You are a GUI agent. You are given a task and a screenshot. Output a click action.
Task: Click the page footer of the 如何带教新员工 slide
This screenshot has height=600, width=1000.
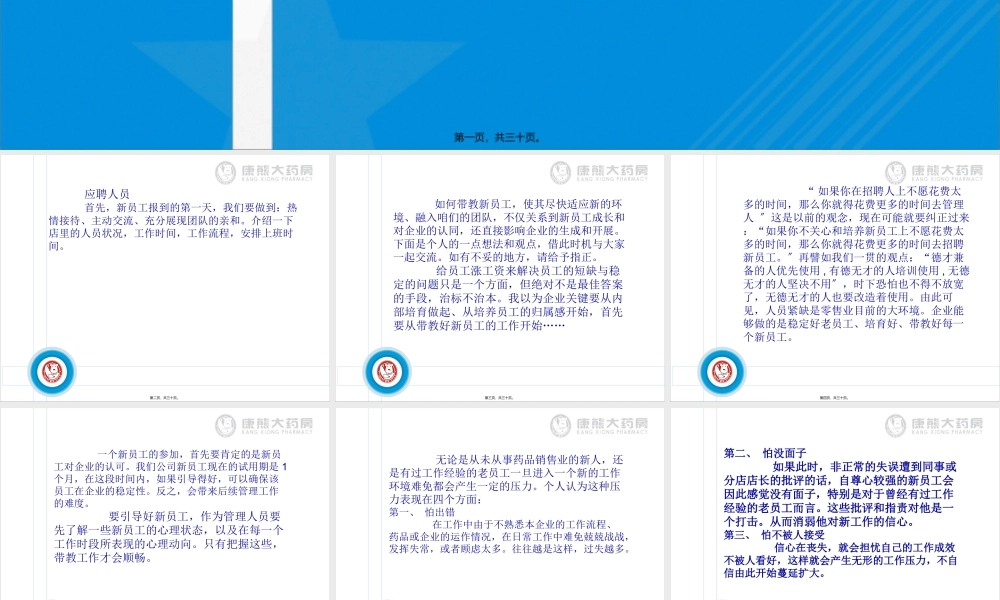click(x=498, y=397)
